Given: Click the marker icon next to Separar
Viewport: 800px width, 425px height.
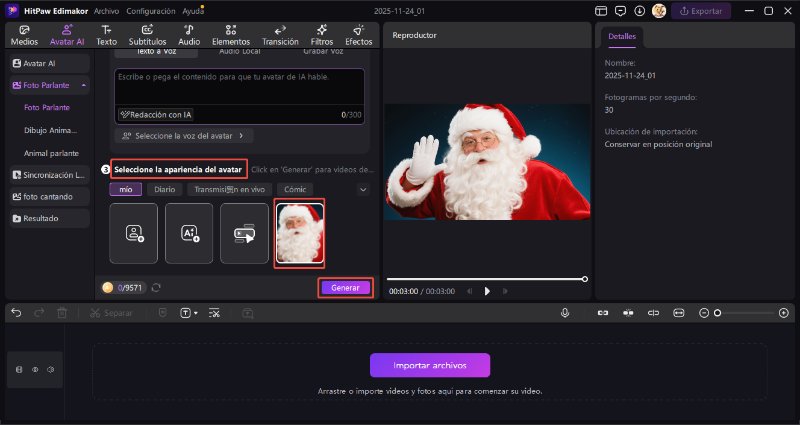Looking at the screenshot, I should [x=162, y=313].
